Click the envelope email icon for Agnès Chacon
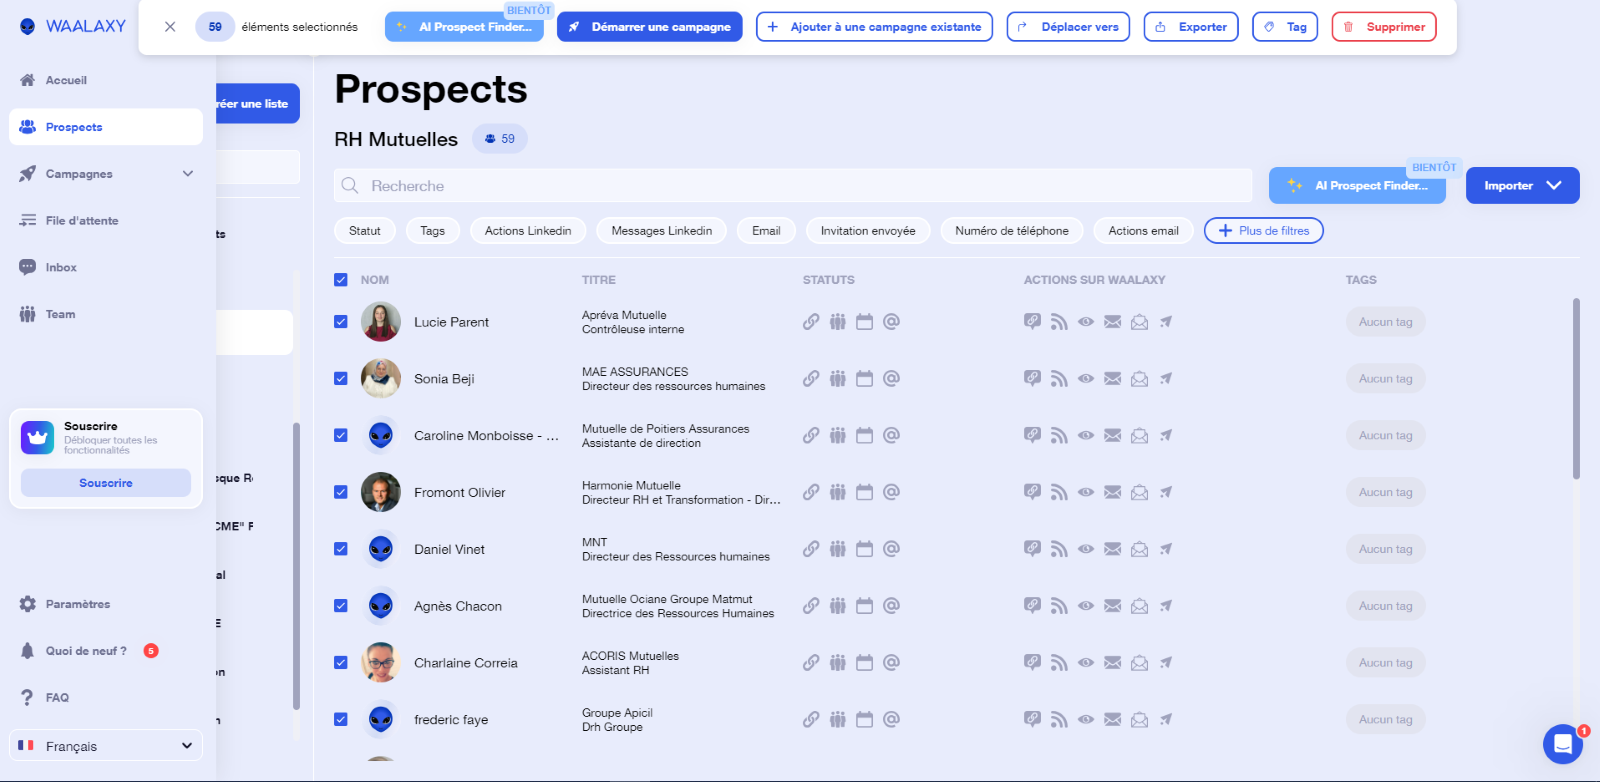 click(x=1112, y=606)
